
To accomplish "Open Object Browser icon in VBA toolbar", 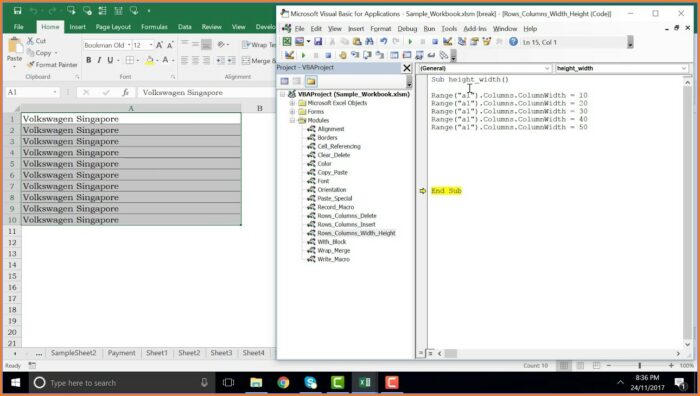I will (487, 42).
